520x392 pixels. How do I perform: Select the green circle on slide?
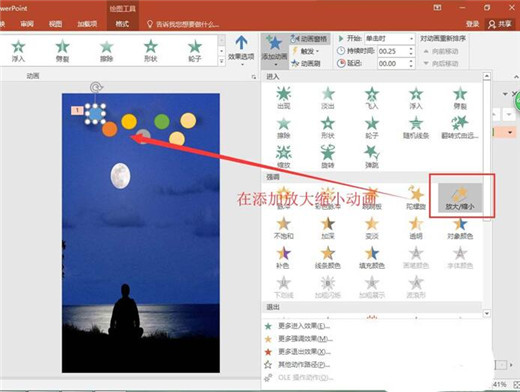(162, 121)
